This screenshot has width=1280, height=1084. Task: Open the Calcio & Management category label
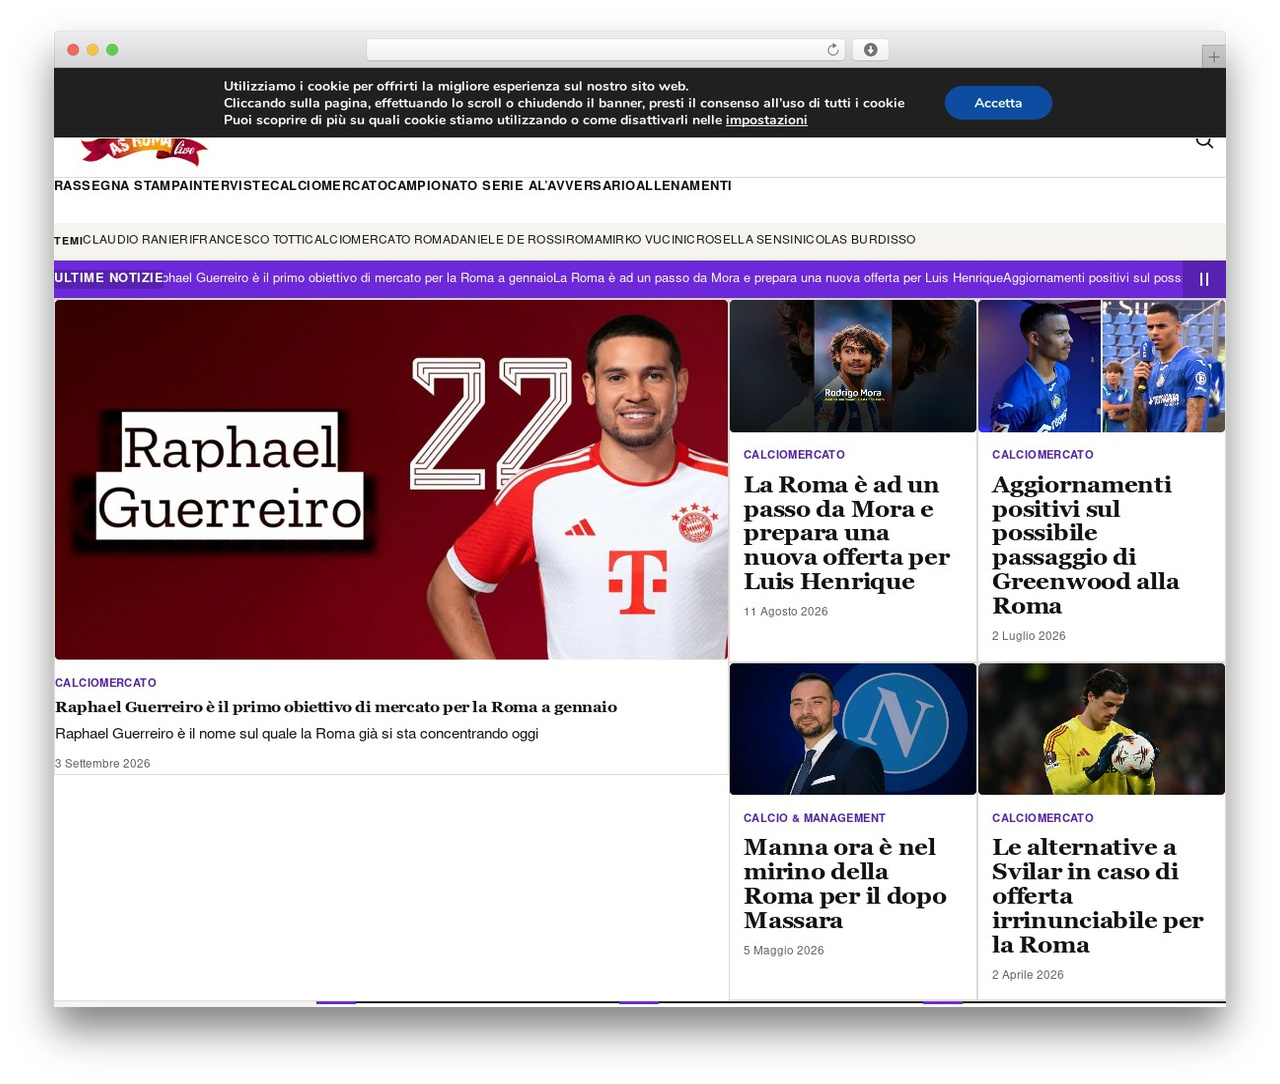click(814, 818)
